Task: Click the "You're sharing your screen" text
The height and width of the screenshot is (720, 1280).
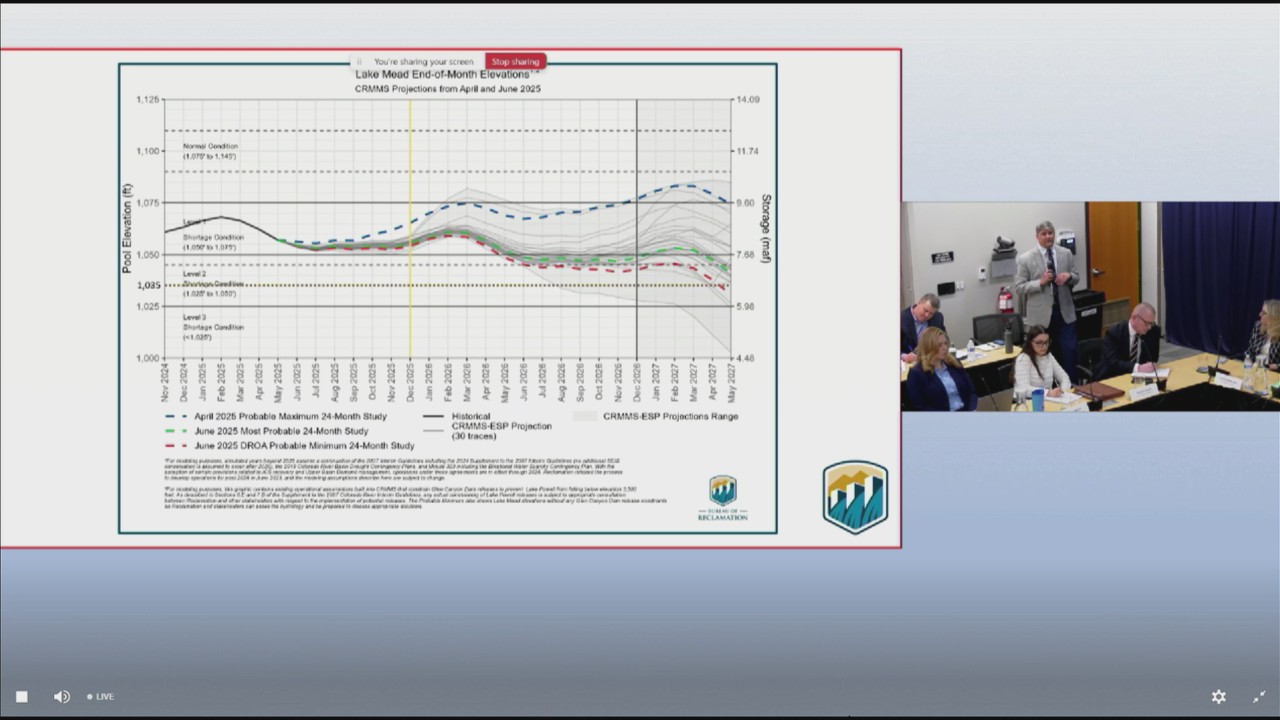Action: click(x=424, y=62)
